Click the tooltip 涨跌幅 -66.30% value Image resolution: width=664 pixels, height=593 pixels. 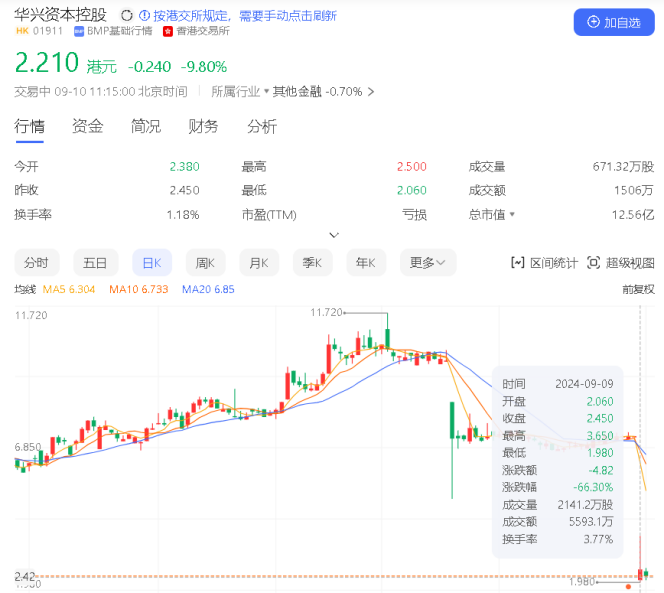coord(593,487)
